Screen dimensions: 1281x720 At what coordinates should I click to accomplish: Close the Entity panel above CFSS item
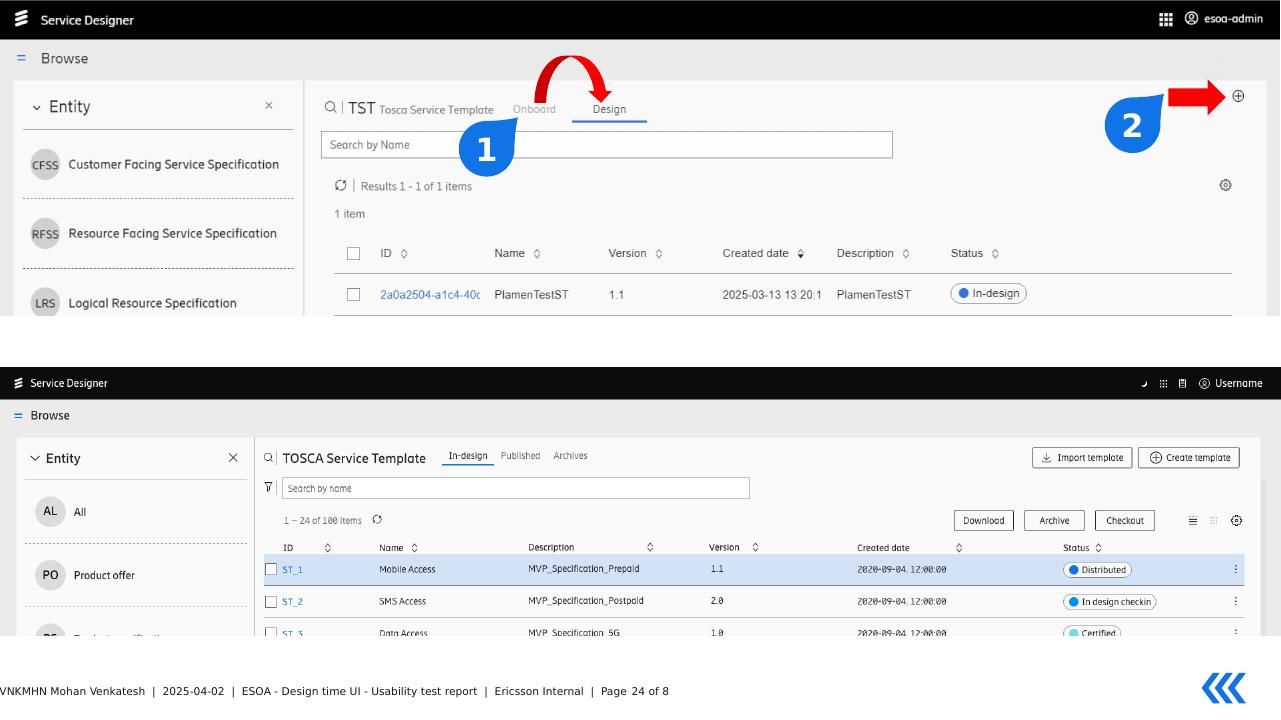coord(268,105)
